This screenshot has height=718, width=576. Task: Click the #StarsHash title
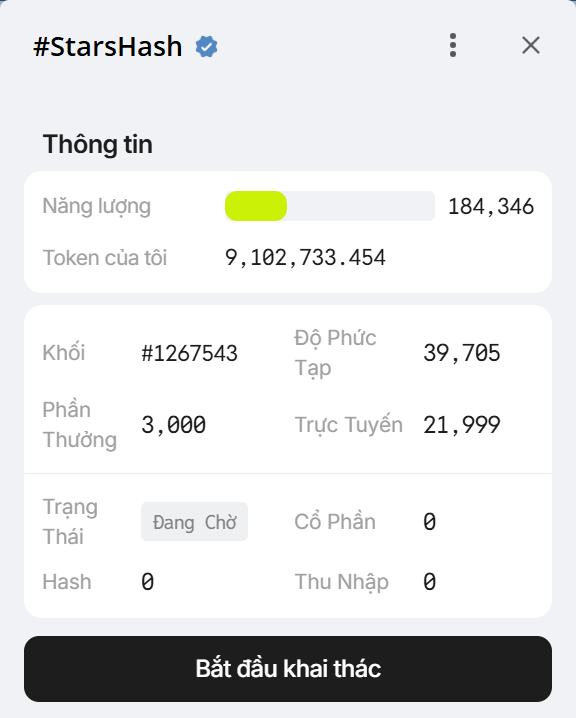pyautogui.click(x=108, y=47)
